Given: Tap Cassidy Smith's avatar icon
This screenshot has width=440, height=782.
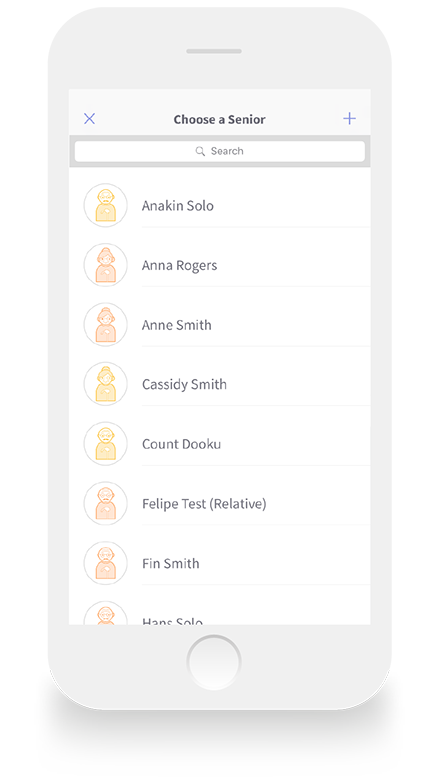Looking at the screenshot, I should coord(105,384).
